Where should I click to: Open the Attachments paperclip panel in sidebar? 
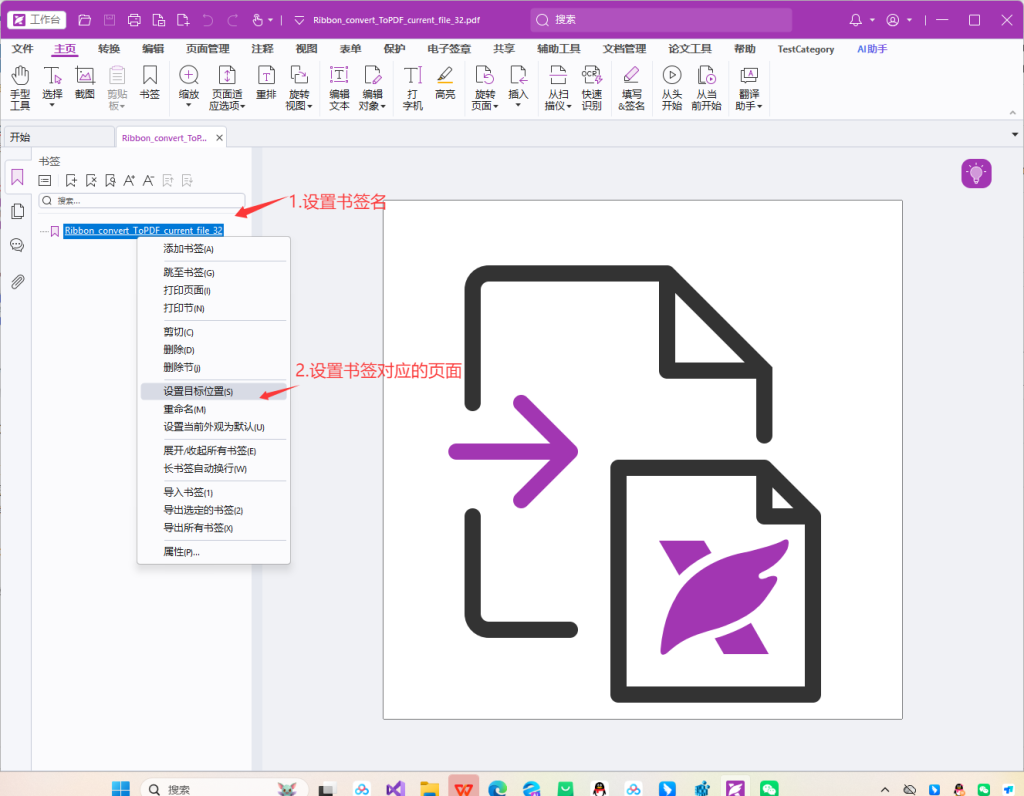[x=17, y=281]
